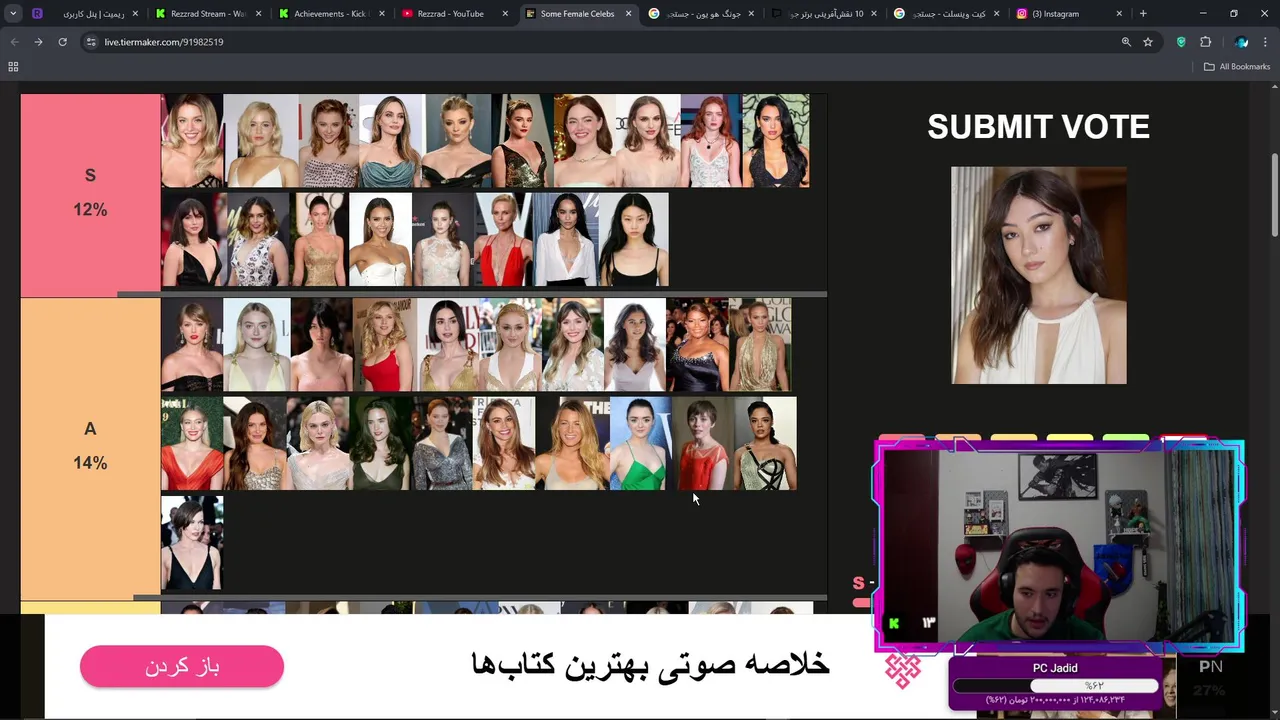Select A tier first-row thumbnail with the red dress
This screenshot has height=720, width=1280.
pyautogui.click(x=384, y=344)
